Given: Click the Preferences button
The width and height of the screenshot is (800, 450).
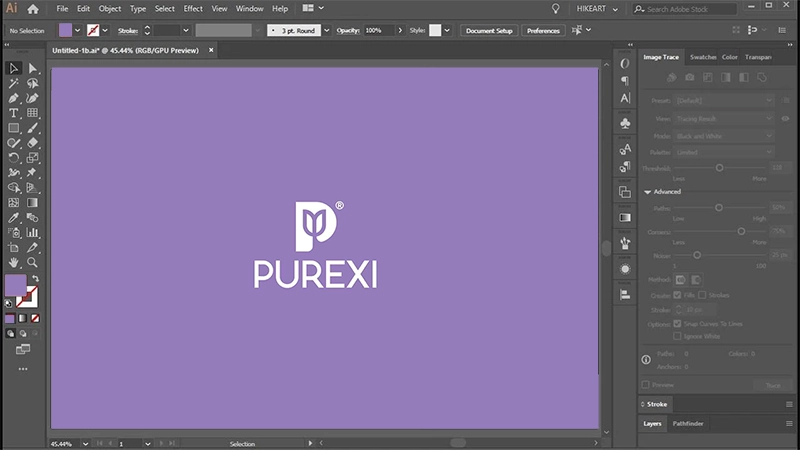Looking at the screenshot, I should 543,31.
